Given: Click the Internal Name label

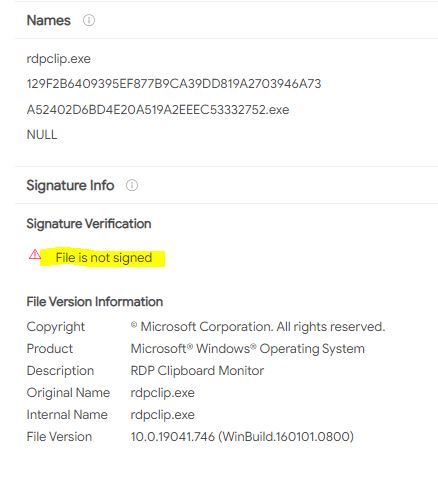Looking at the screenshot, I should pos(67,415).
